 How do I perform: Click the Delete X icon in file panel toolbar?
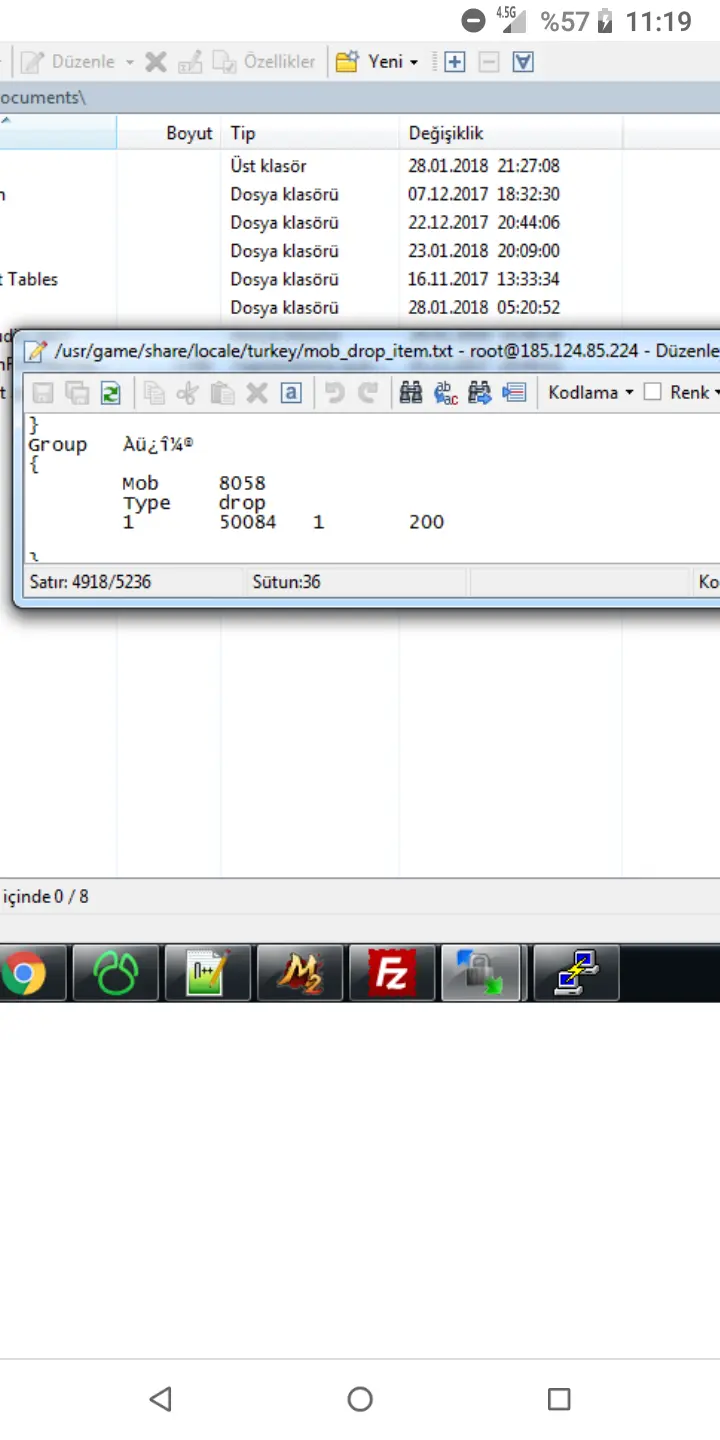(x=155, y=62)
